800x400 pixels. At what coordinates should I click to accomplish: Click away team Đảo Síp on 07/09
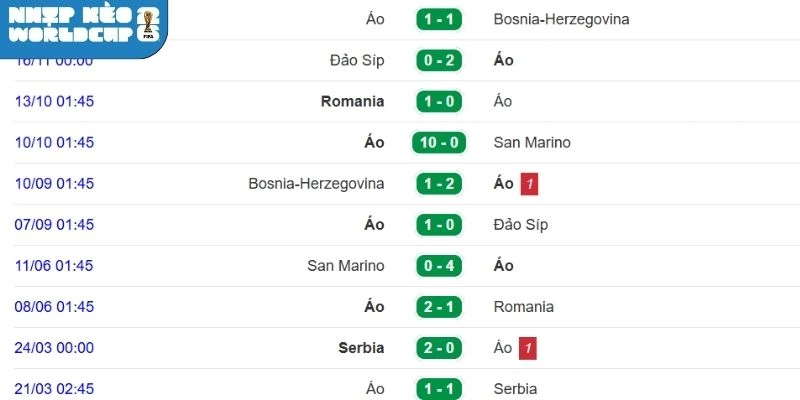[521, 224]
